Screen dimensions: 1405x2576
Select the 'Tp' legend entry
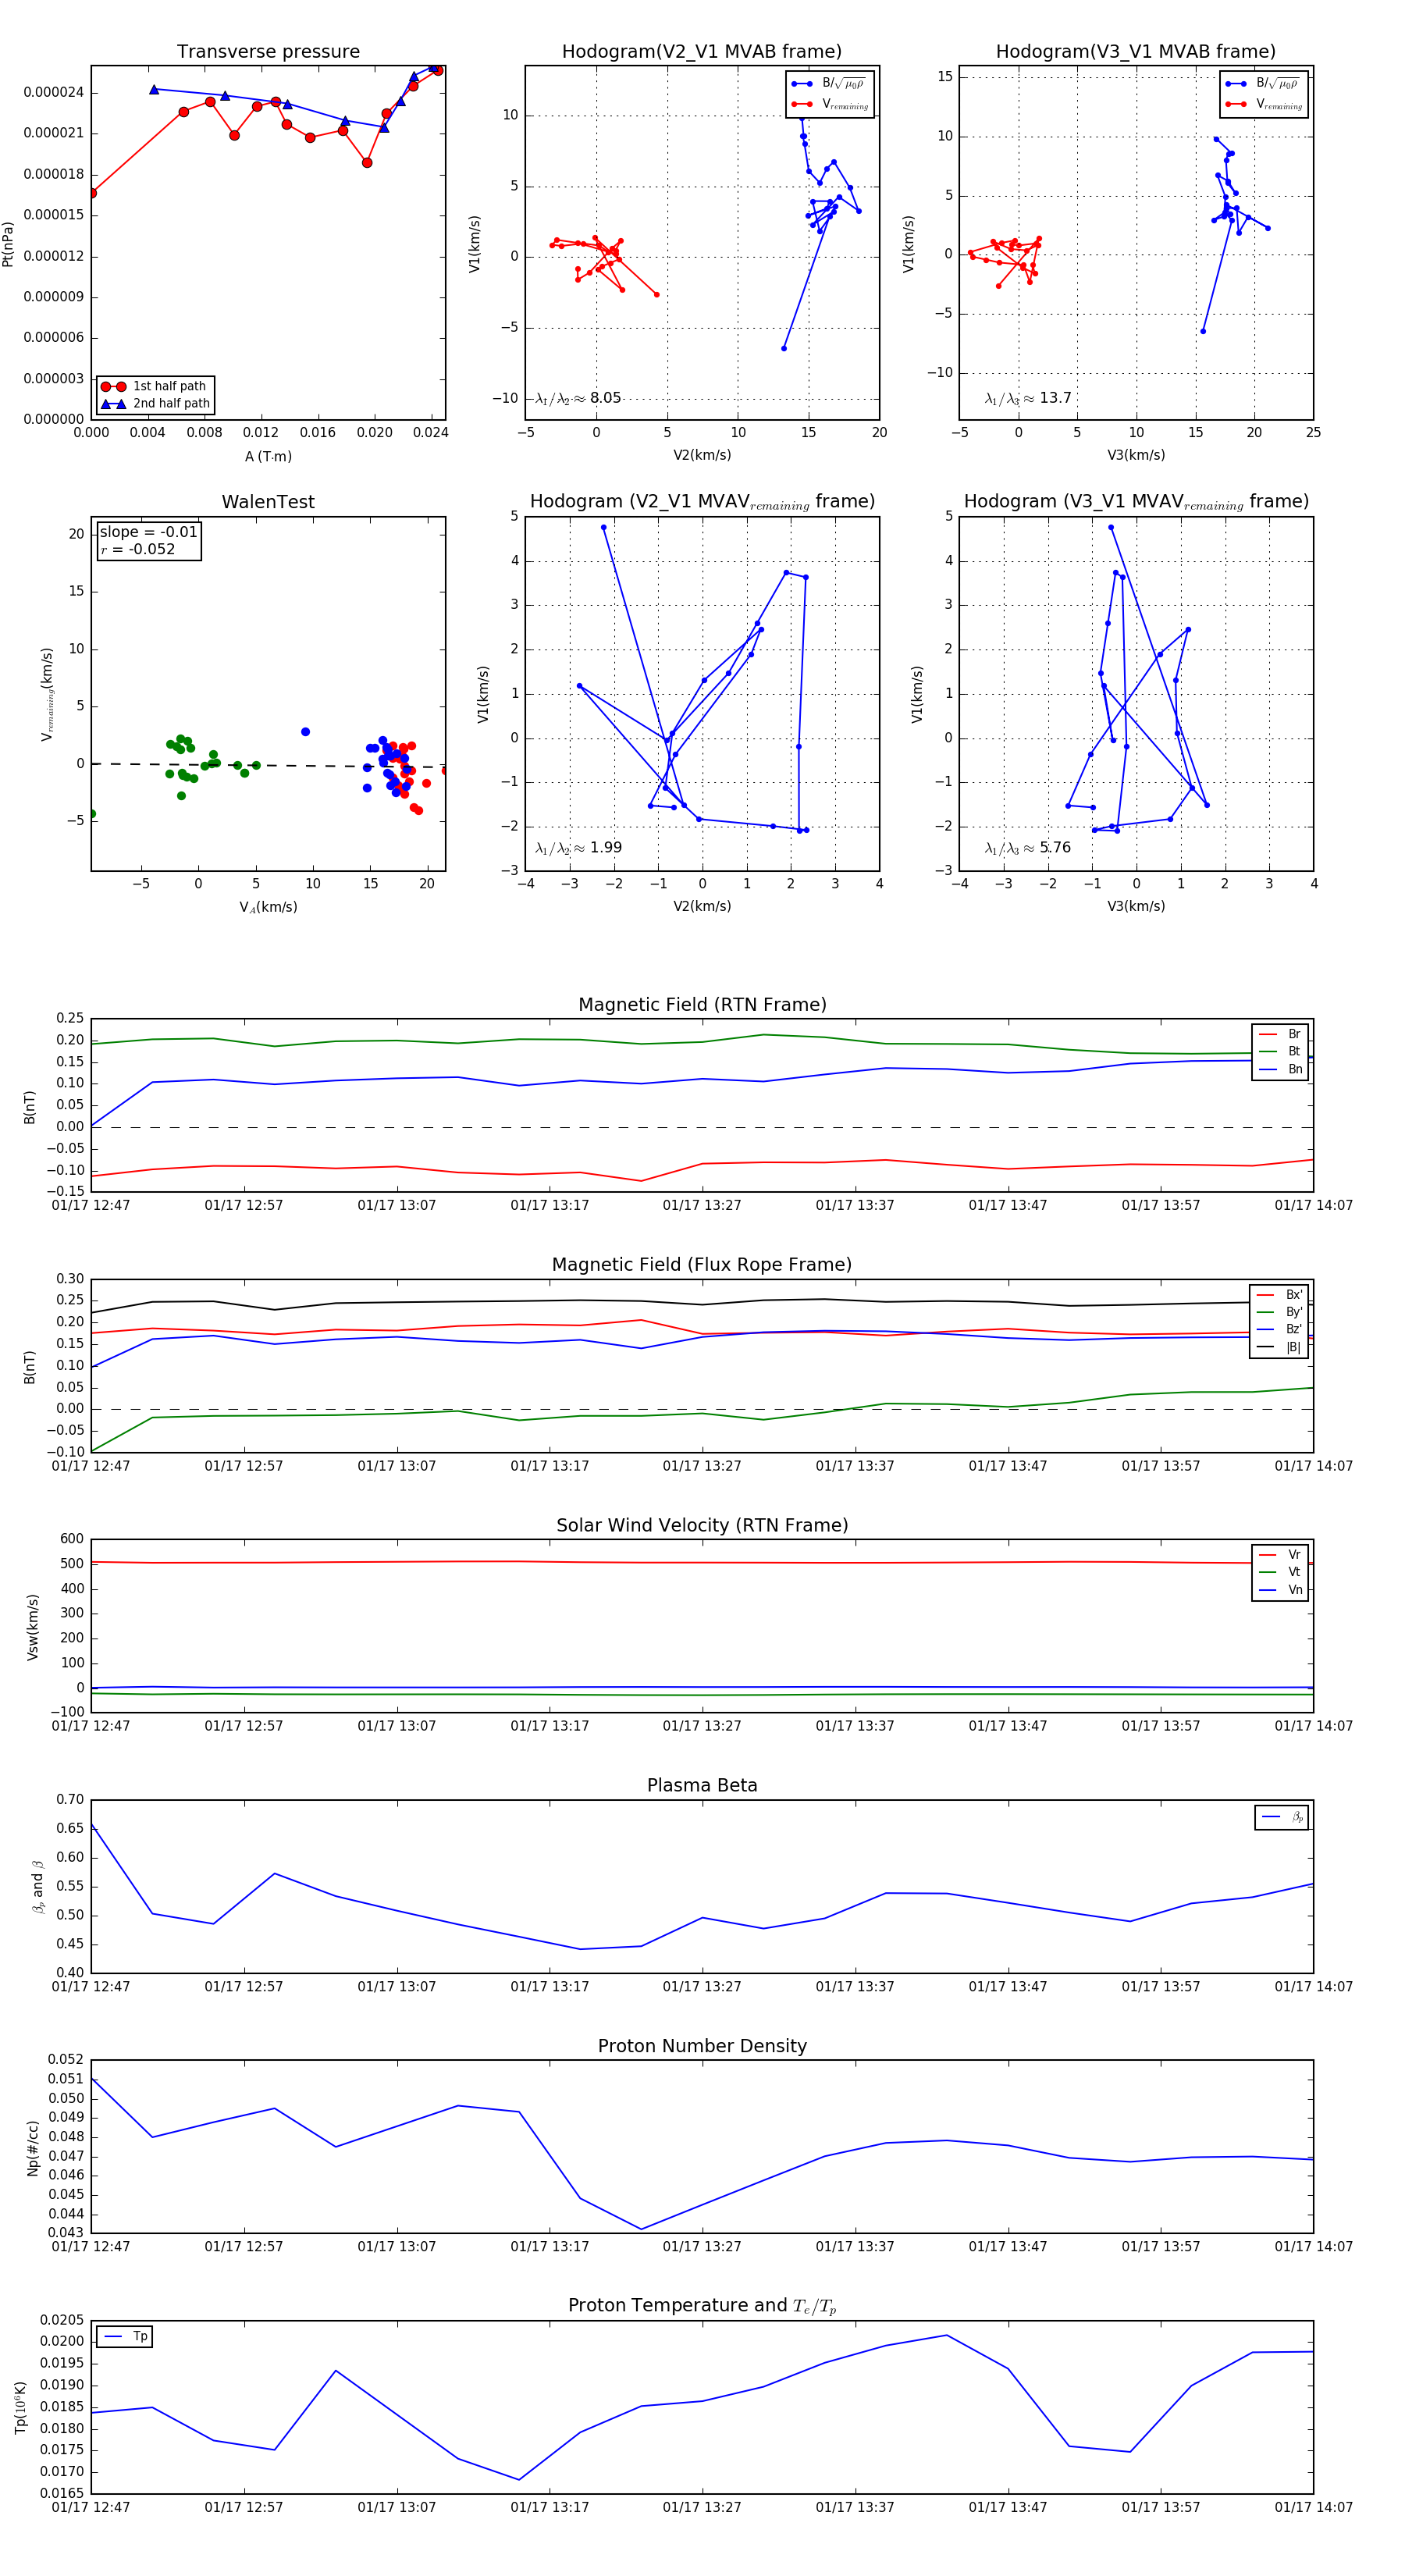125,2337
